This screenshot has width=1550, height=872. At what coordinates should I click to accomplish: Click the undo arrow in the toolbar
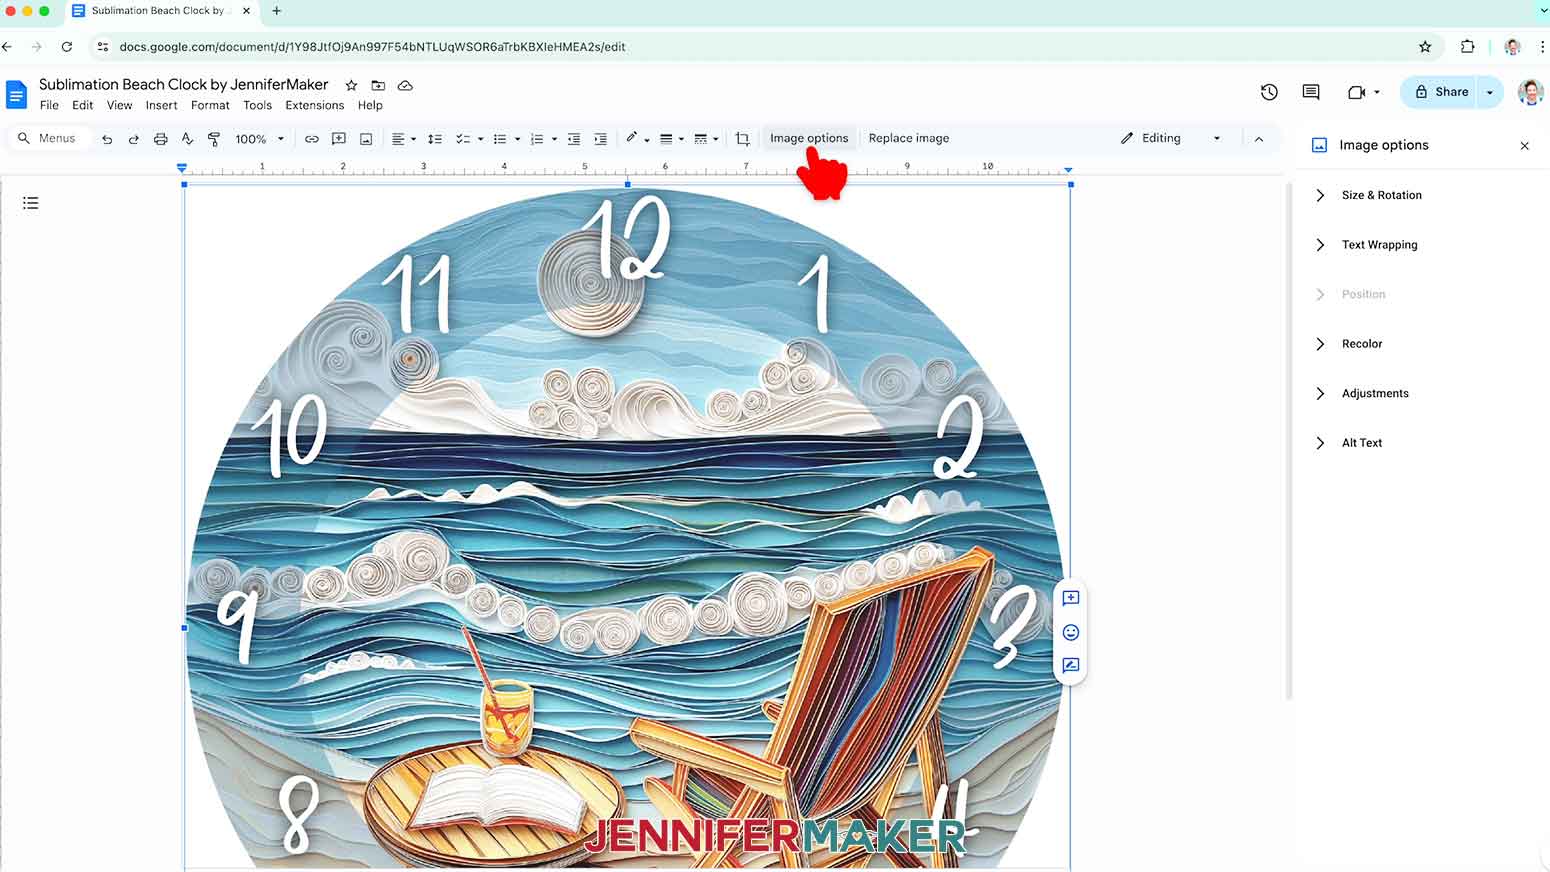coord(107,139)
